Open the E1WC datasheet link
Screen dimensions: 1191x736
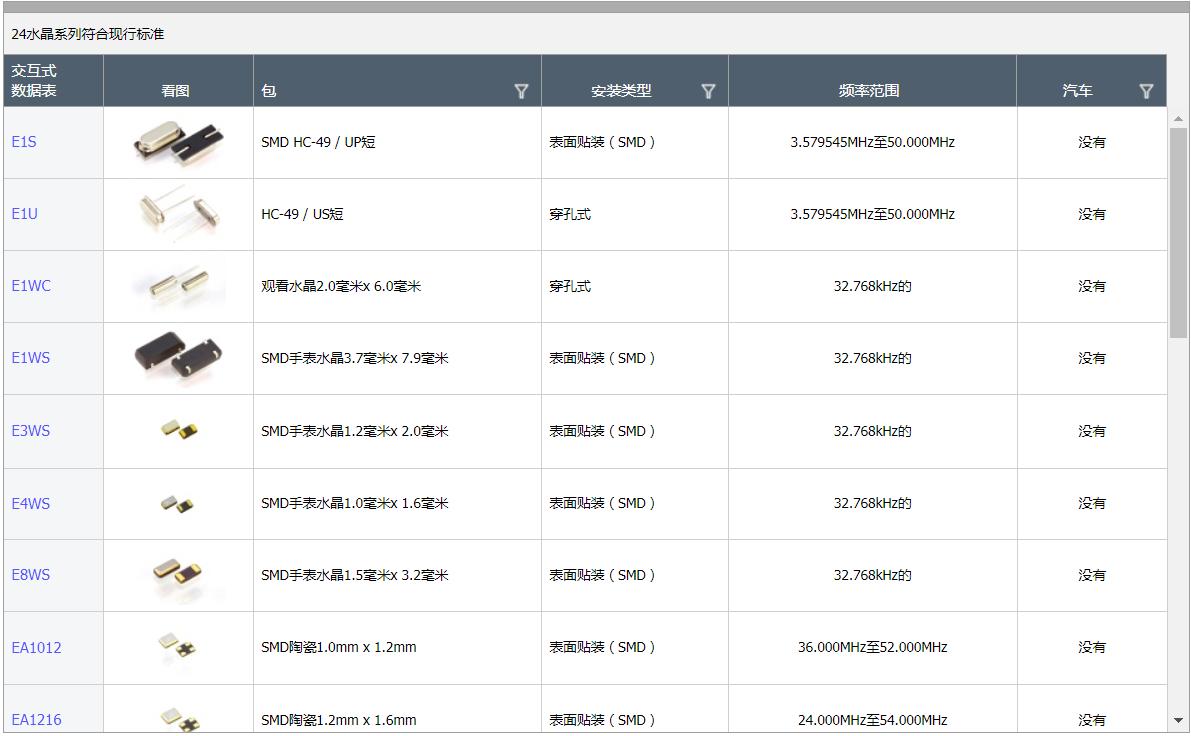pyautogui.click(x=31, y=286)
